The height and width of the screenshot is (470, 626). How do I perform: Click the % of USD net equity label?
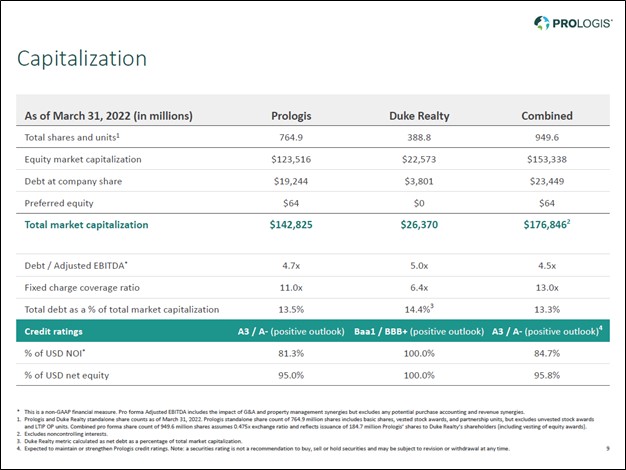[63, 376]
